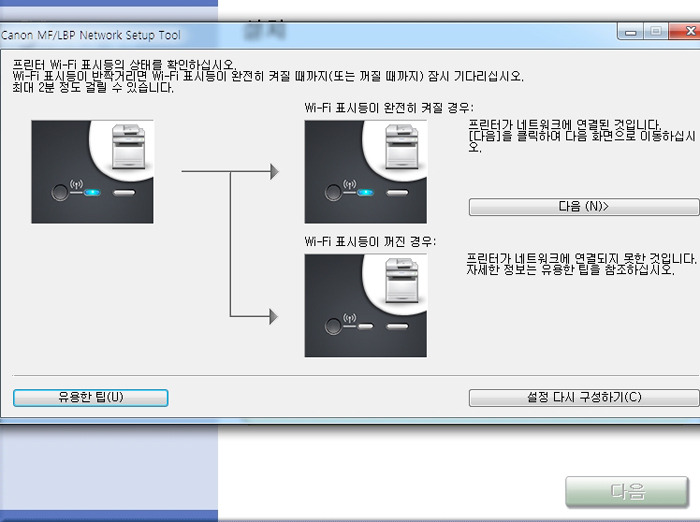
Task: Select the image under 'Wi-Fi 표시등이 완전히 켜질 경우'
Action: click(366, 172)
